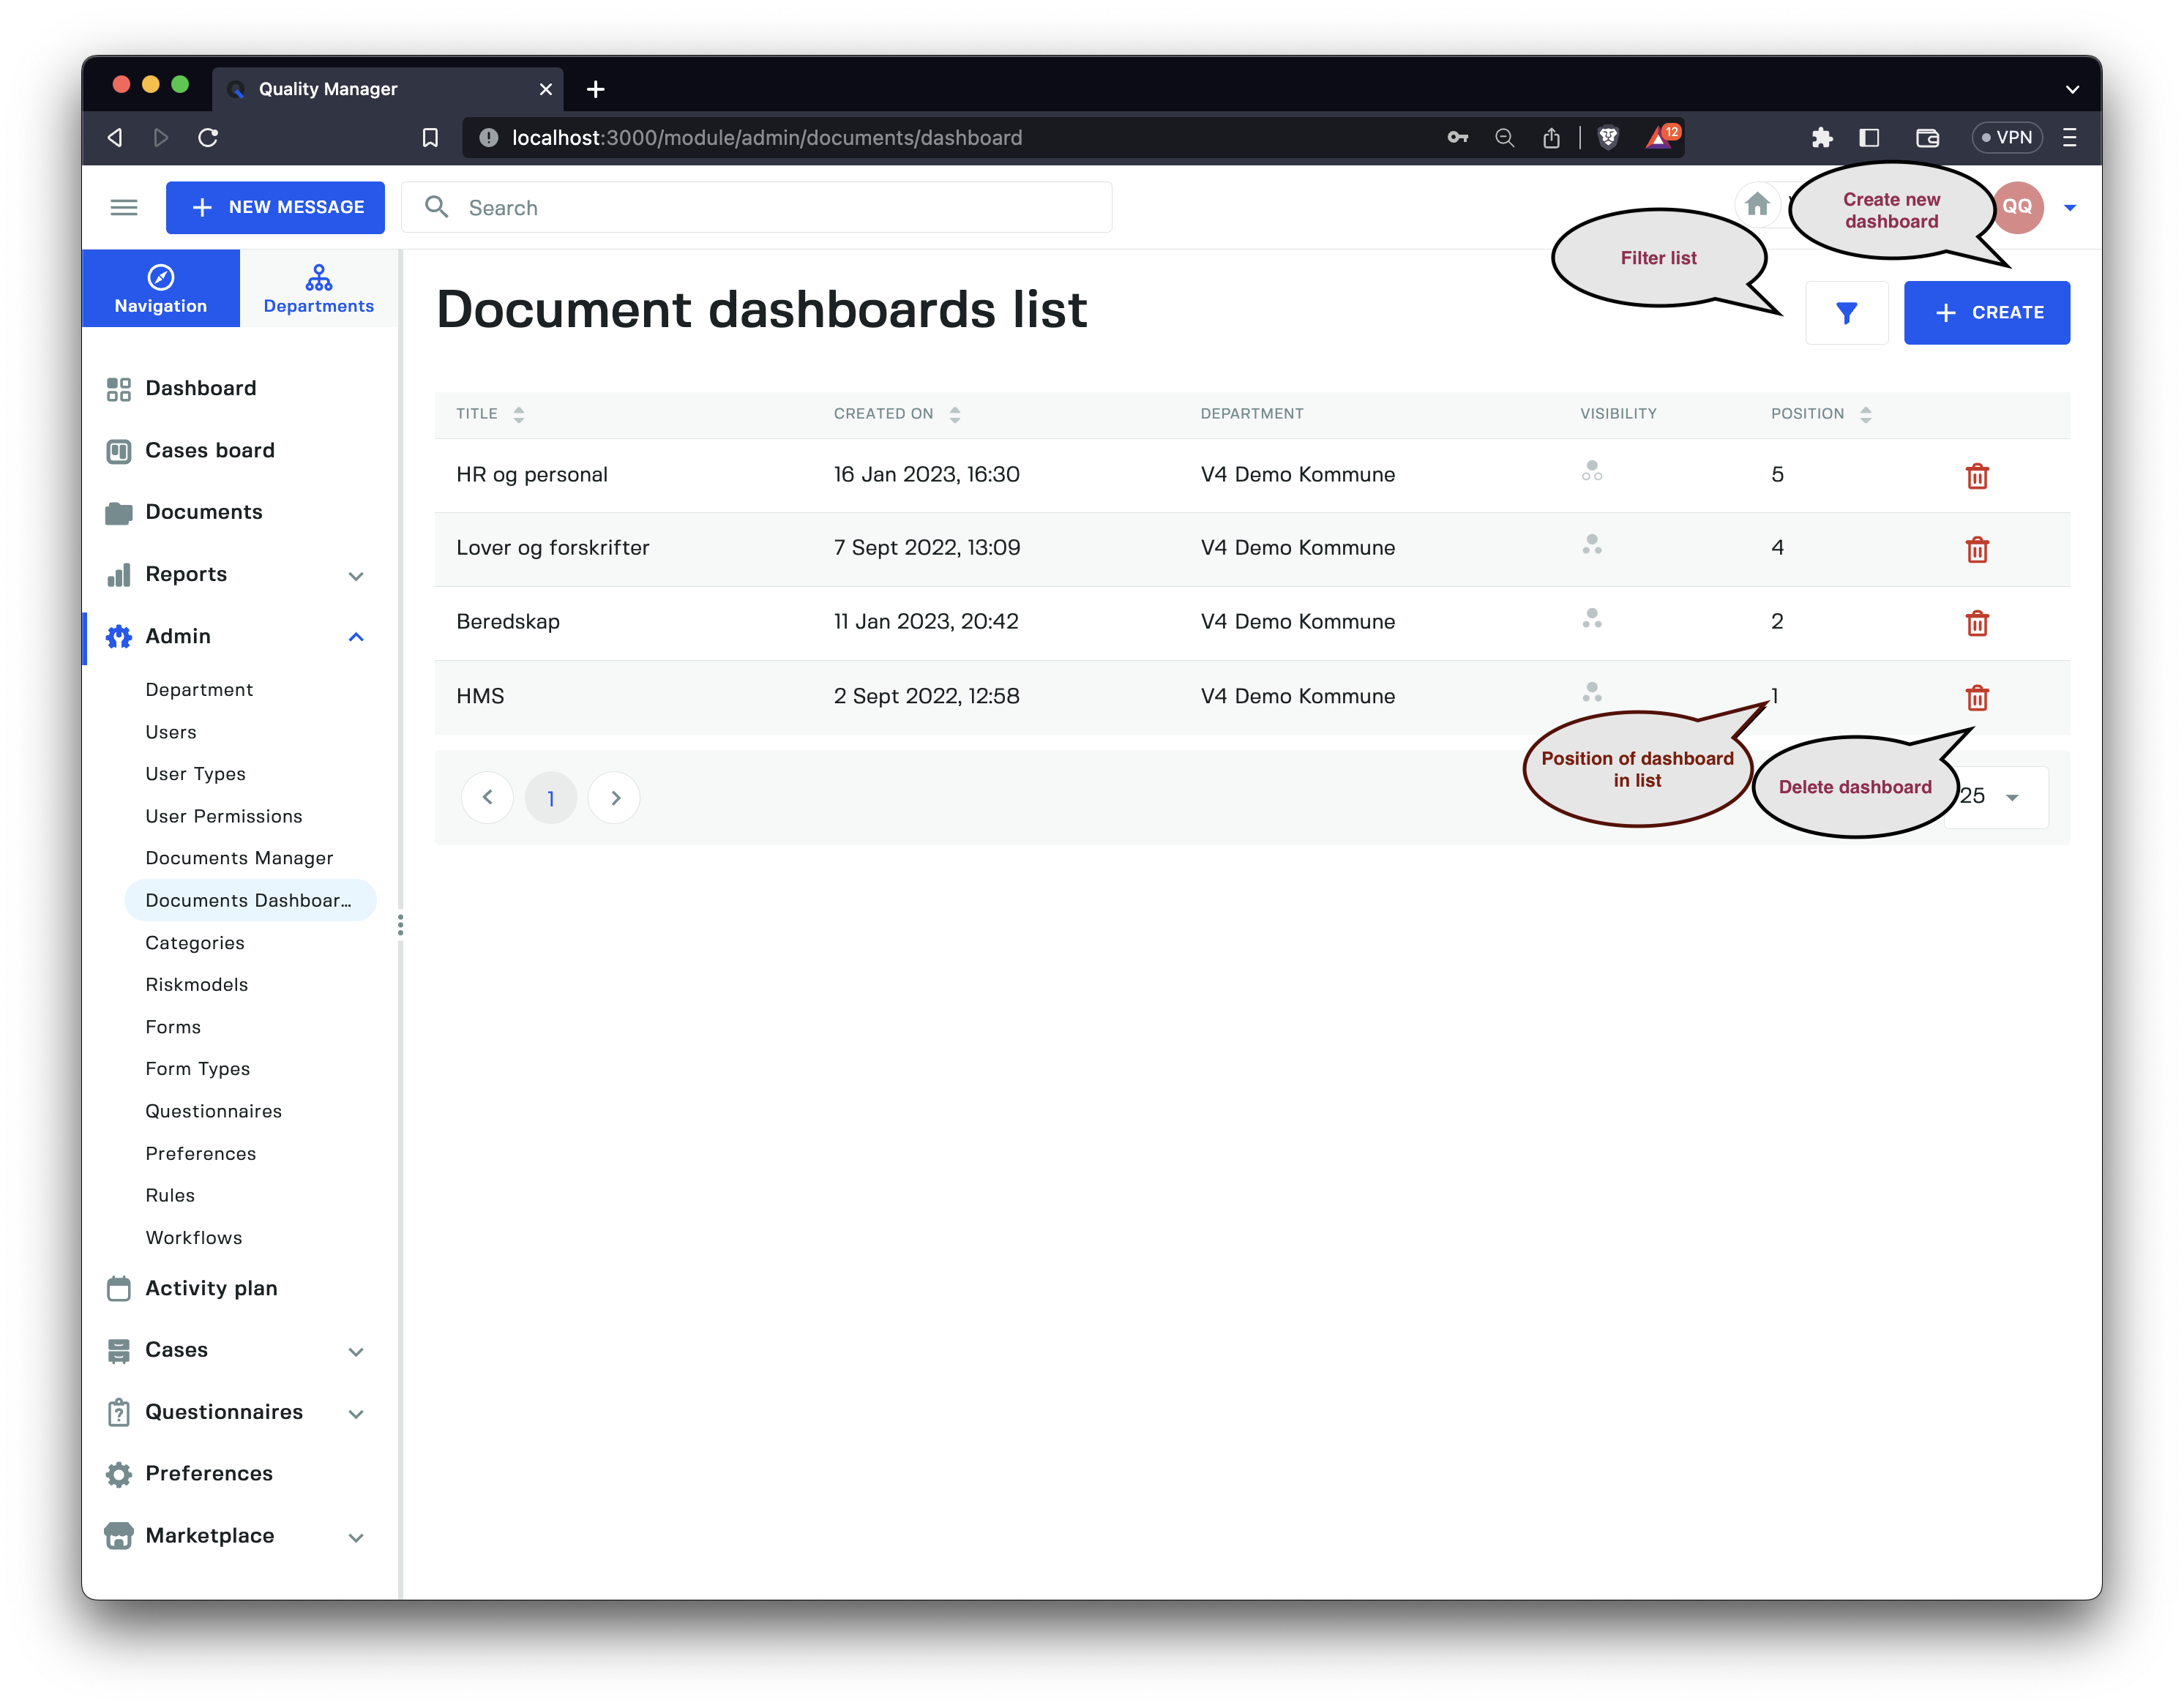The height and width of the screenshot is (1708, 2184).
Task: Expand the Questionnaires menu chevron
Action: pyautogui.click(x=356, y=1414)
